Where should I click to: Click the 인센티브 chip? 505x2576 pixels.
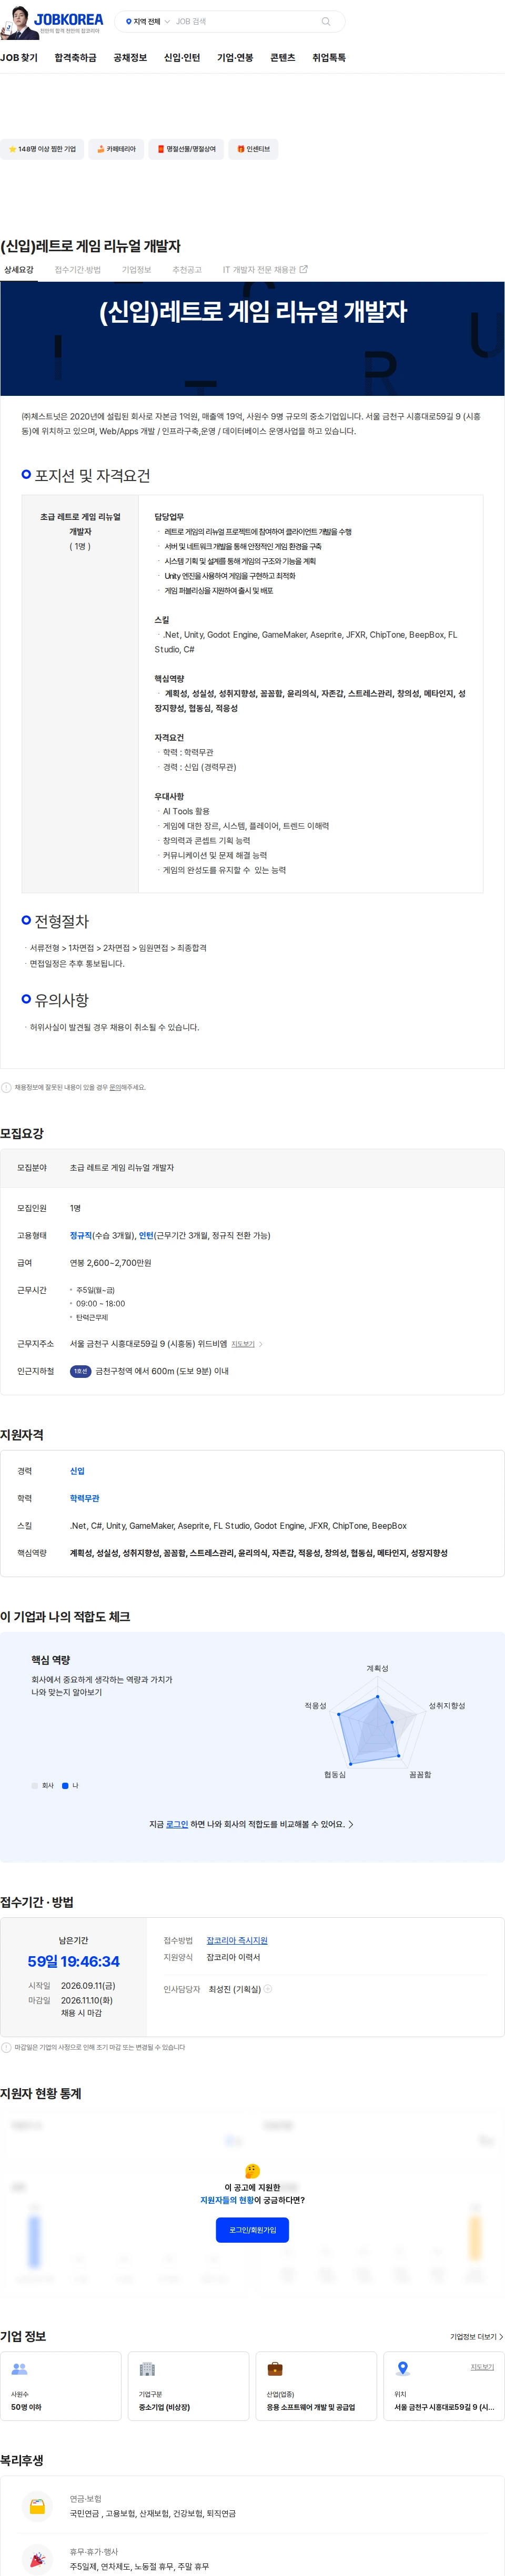pos(254,149)
